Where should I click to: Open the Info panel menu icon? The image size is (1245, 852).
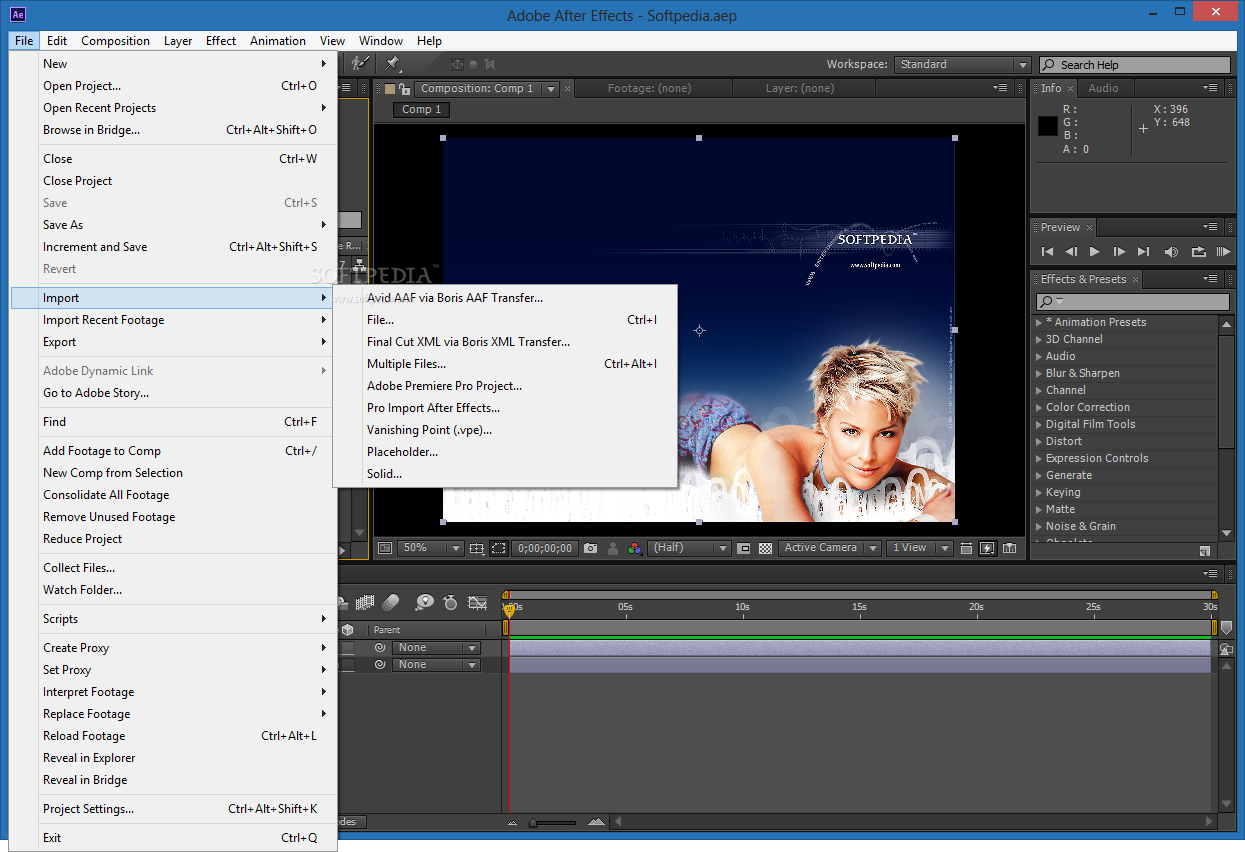click(x=1211, y=87)
